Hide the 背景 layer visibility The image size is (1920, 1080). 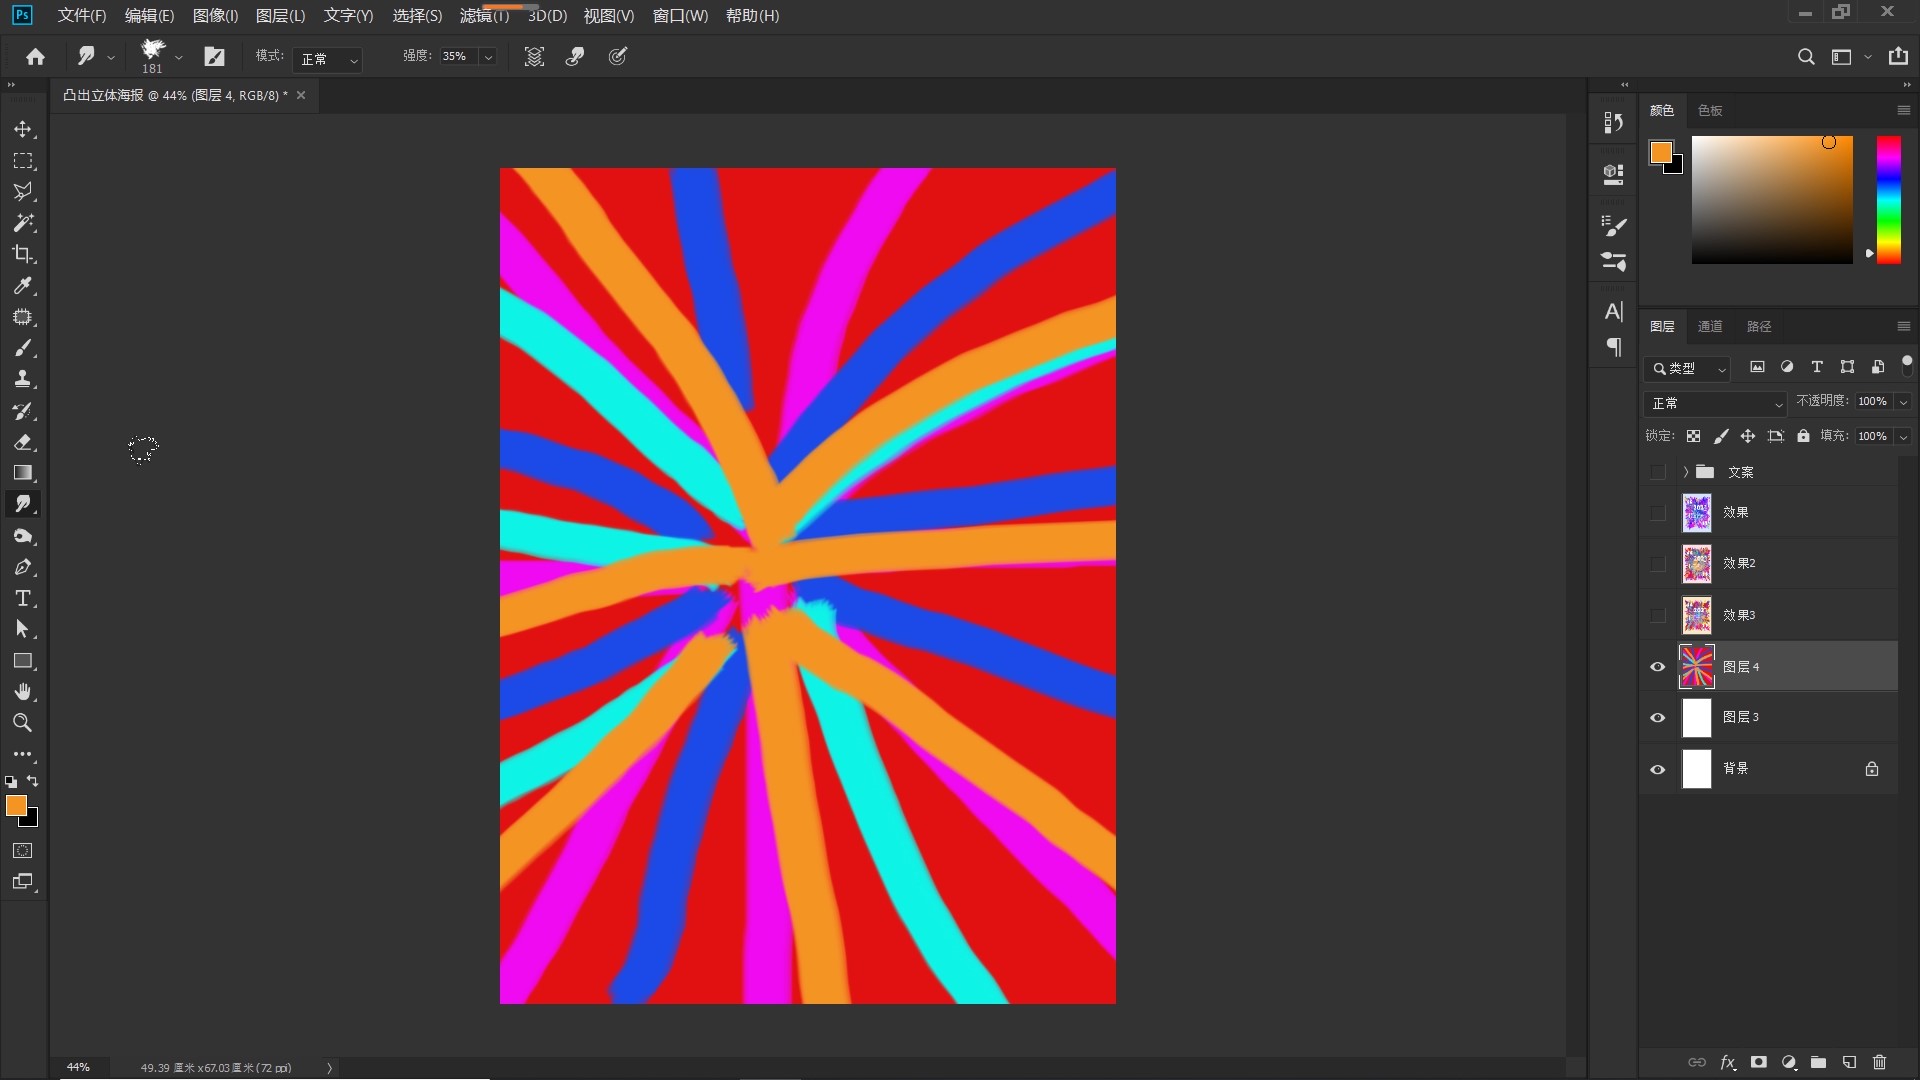click(x=1658, y=769)
